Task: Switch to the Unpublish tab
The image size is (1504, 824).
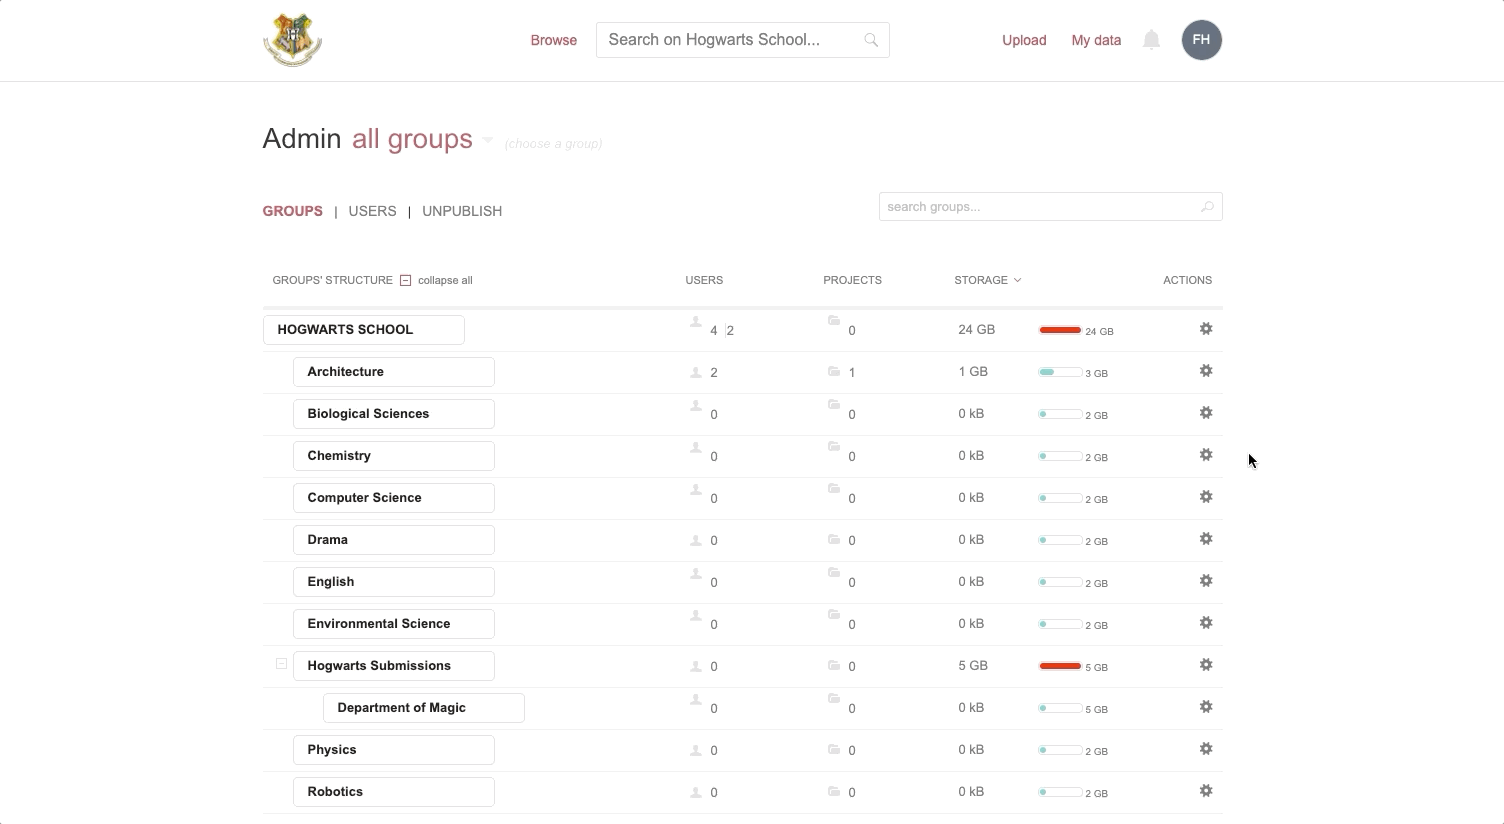Action: [x=462, y=211]
